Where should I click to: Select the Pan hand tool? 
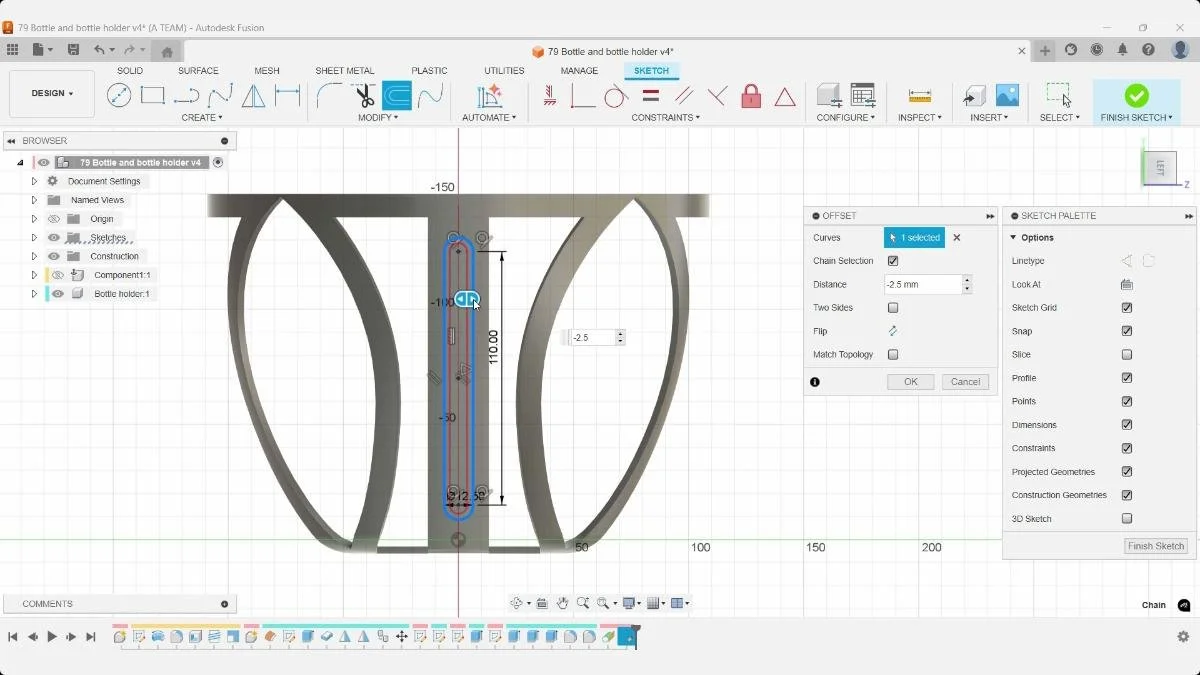[x=563, y=603]
